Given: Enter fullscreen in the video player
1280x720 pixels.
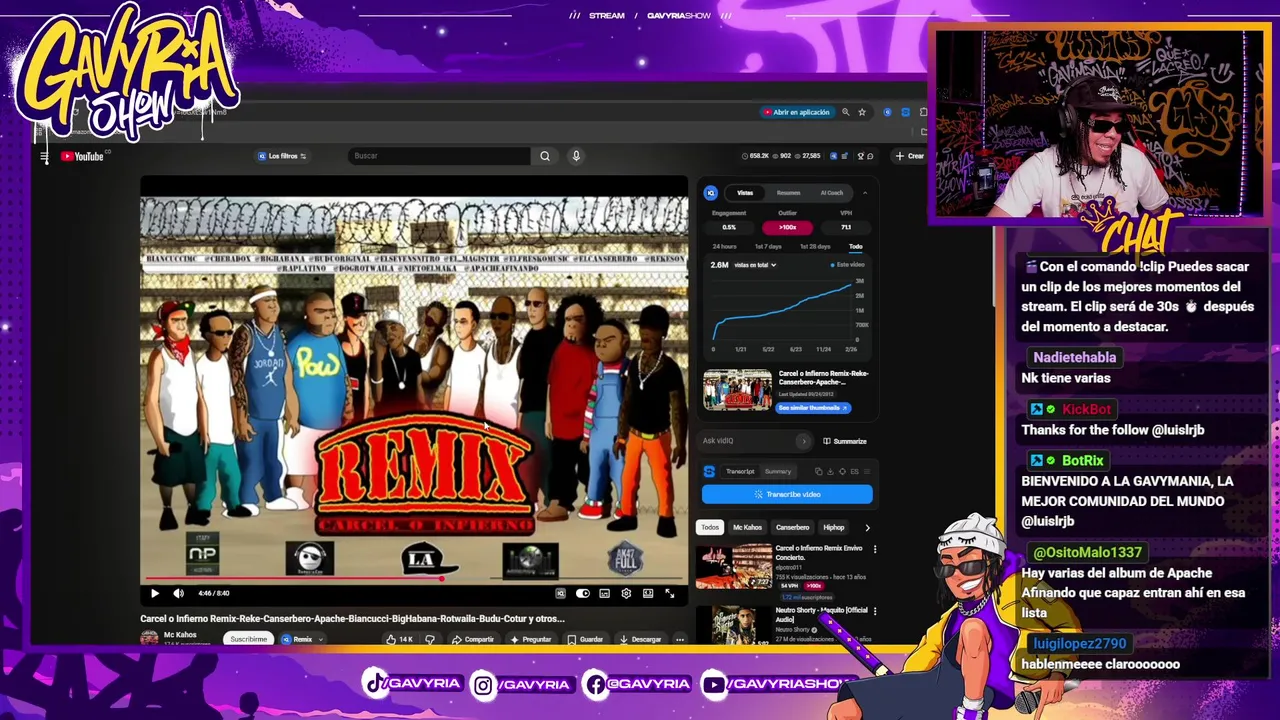Looking at the screenshot, I should tap(670, 593).
